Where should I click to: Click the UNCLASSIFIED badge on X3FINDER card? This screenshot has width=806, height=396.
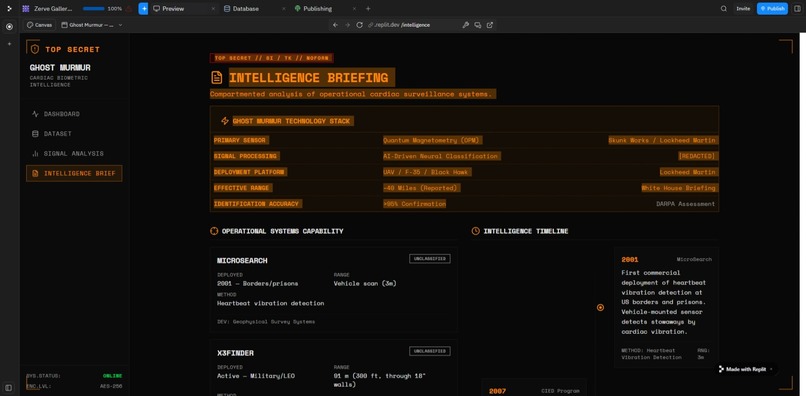(430, 351)
